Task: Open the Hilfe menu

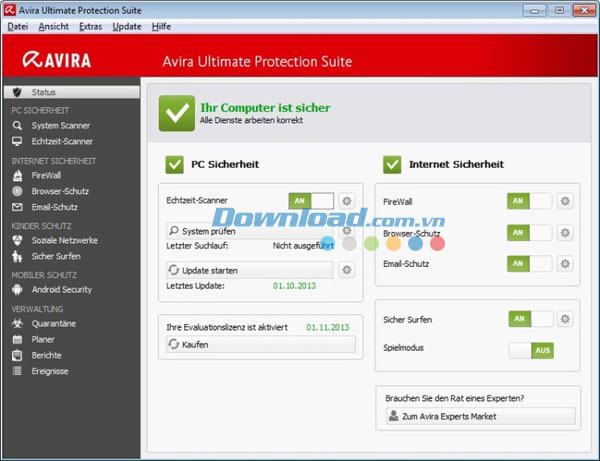Action: tap(161, 26)
